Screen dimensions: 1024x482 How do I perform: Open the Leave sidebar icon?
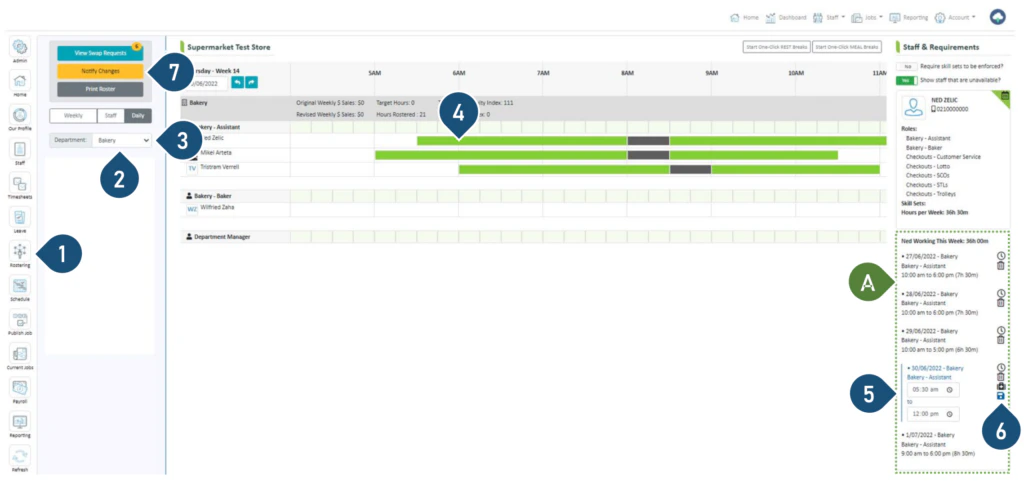pos(20,217)
